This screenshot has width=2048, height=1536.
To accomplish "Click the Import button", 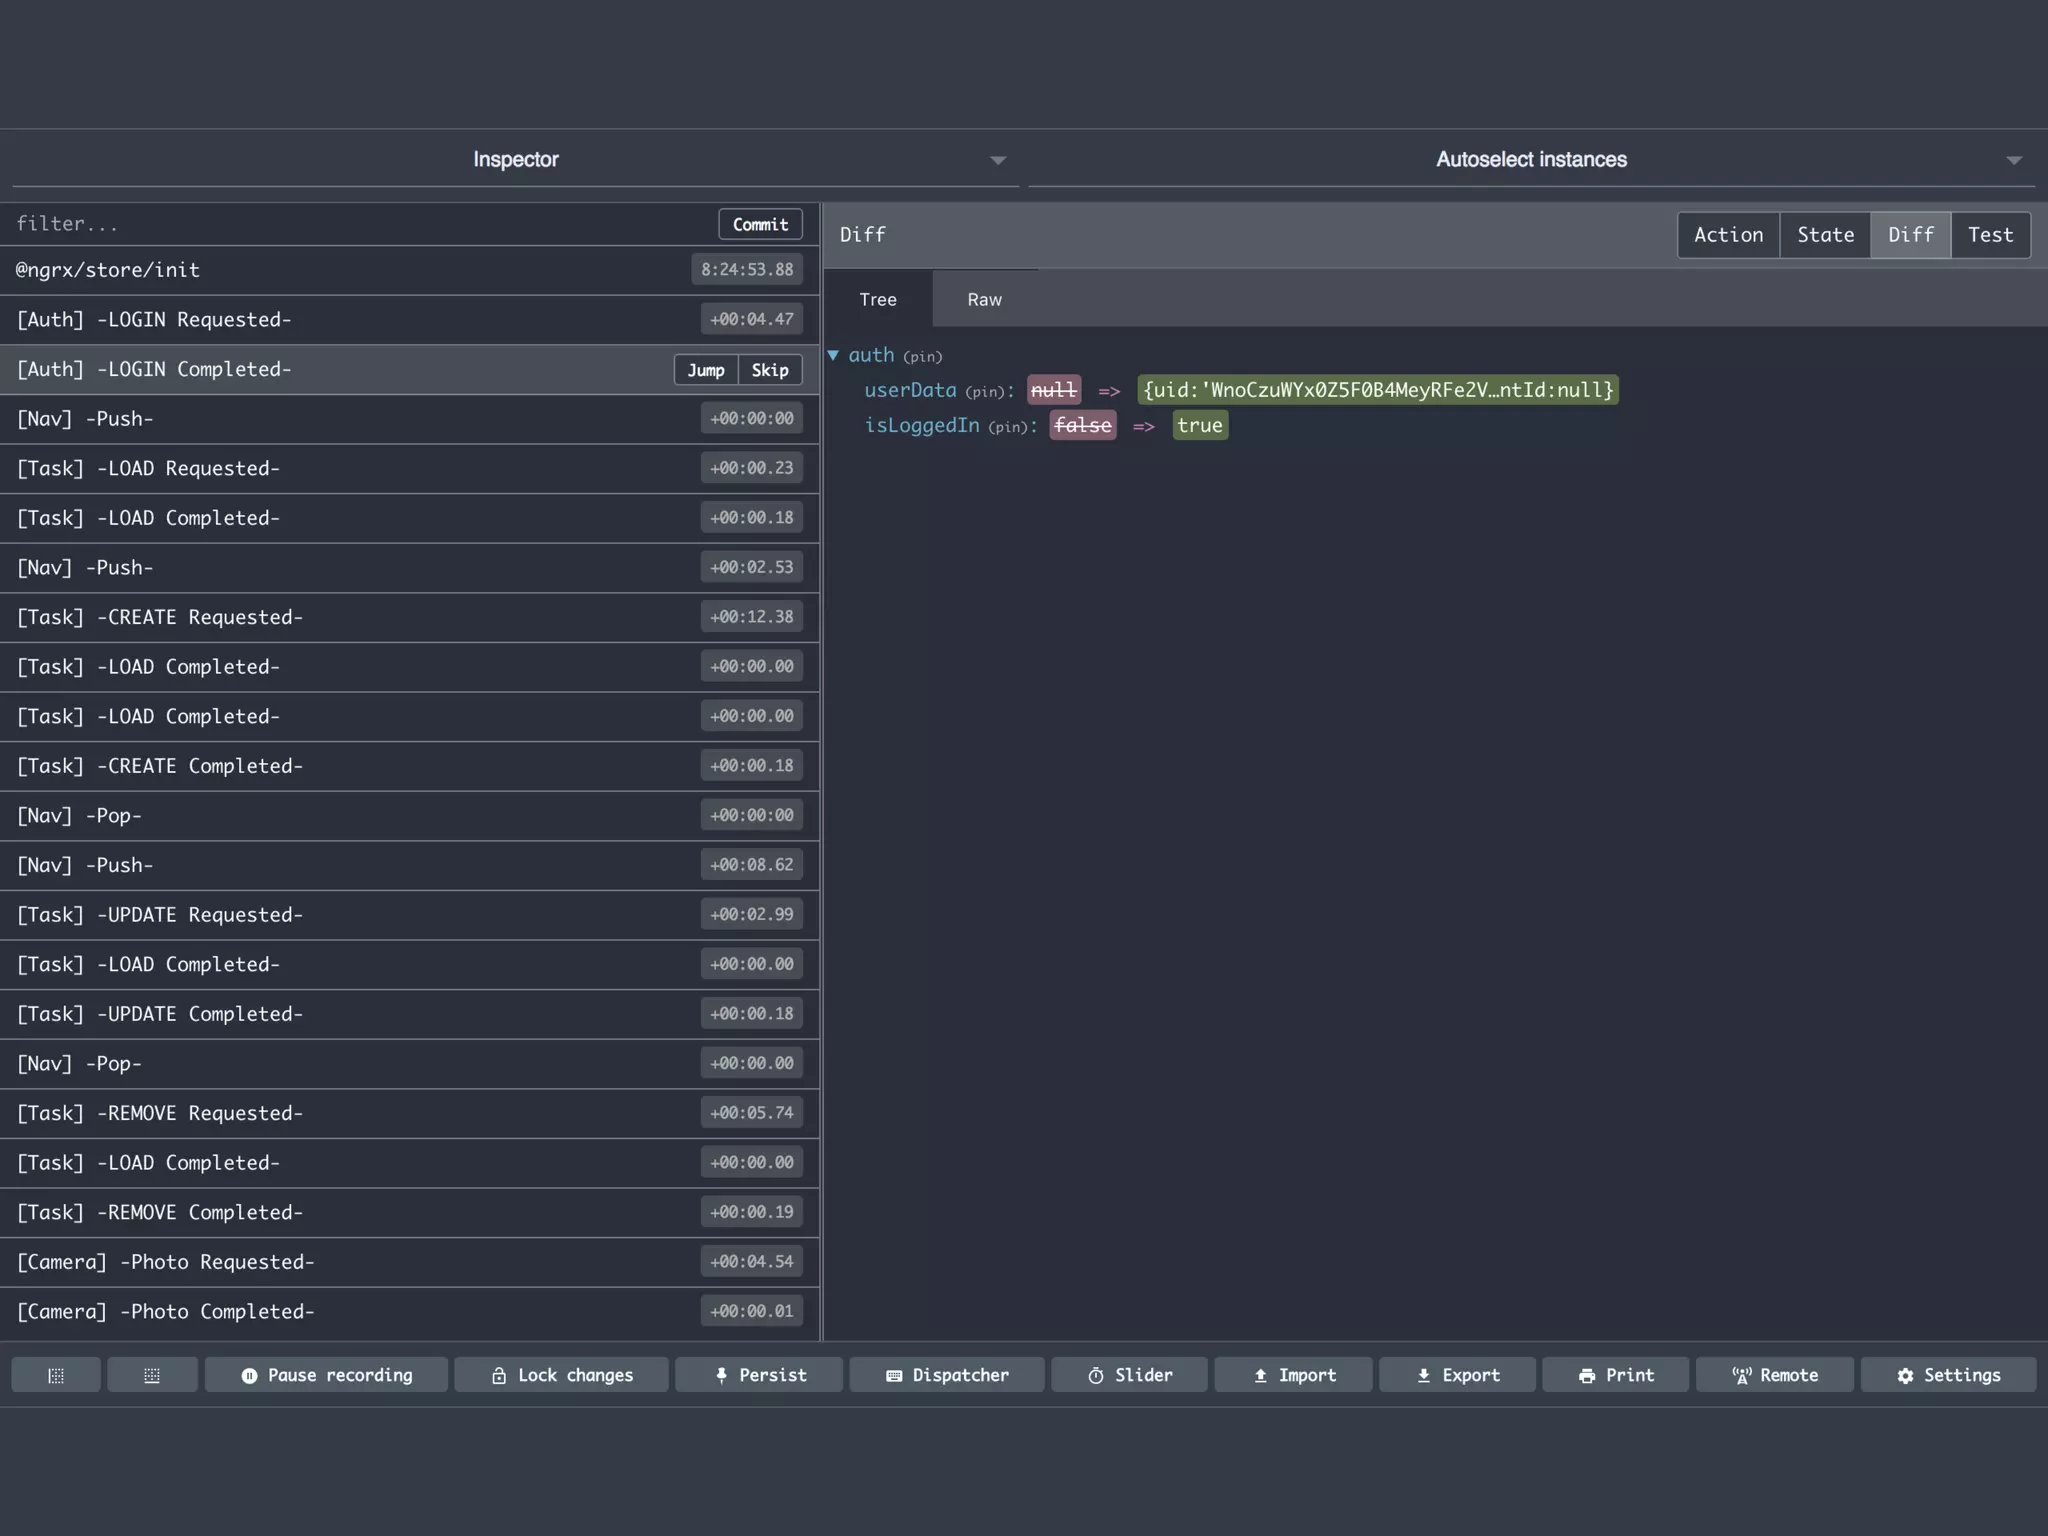I will pyautogui.click(x=1294, y=1375).
